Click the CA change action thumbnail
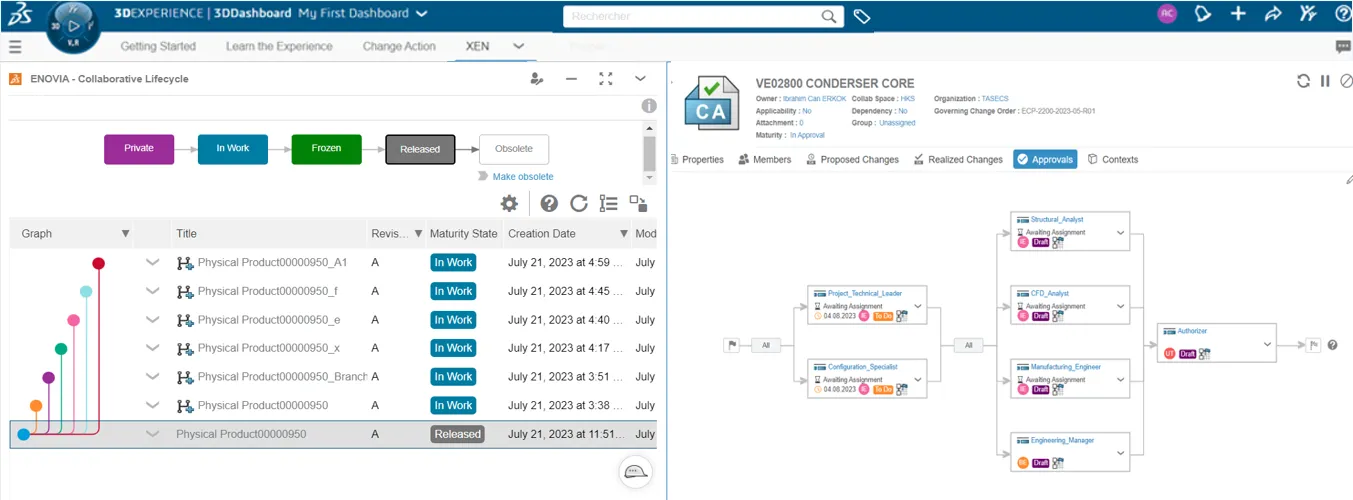Viewport: 1353px width, 500px height. point(712,103)
